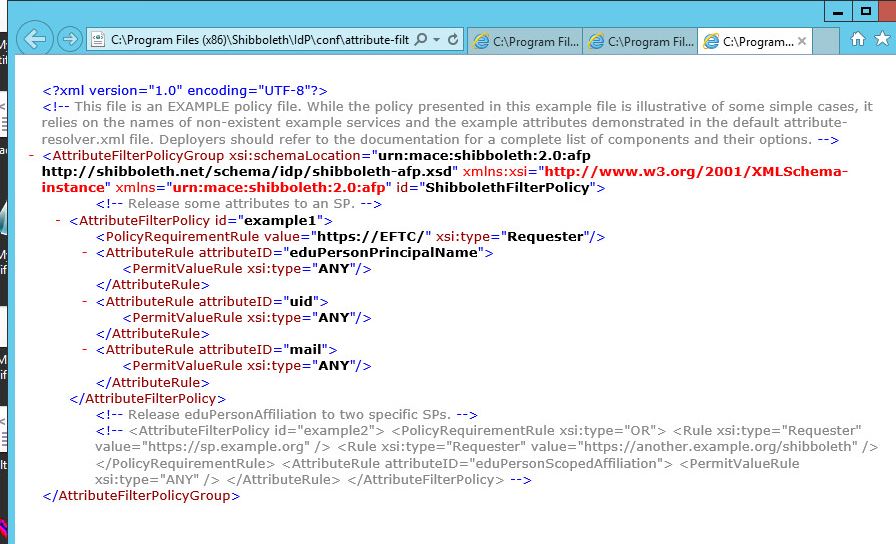Click the address bar path field
The height and width of the screenshot is (544, 896).
260,39
